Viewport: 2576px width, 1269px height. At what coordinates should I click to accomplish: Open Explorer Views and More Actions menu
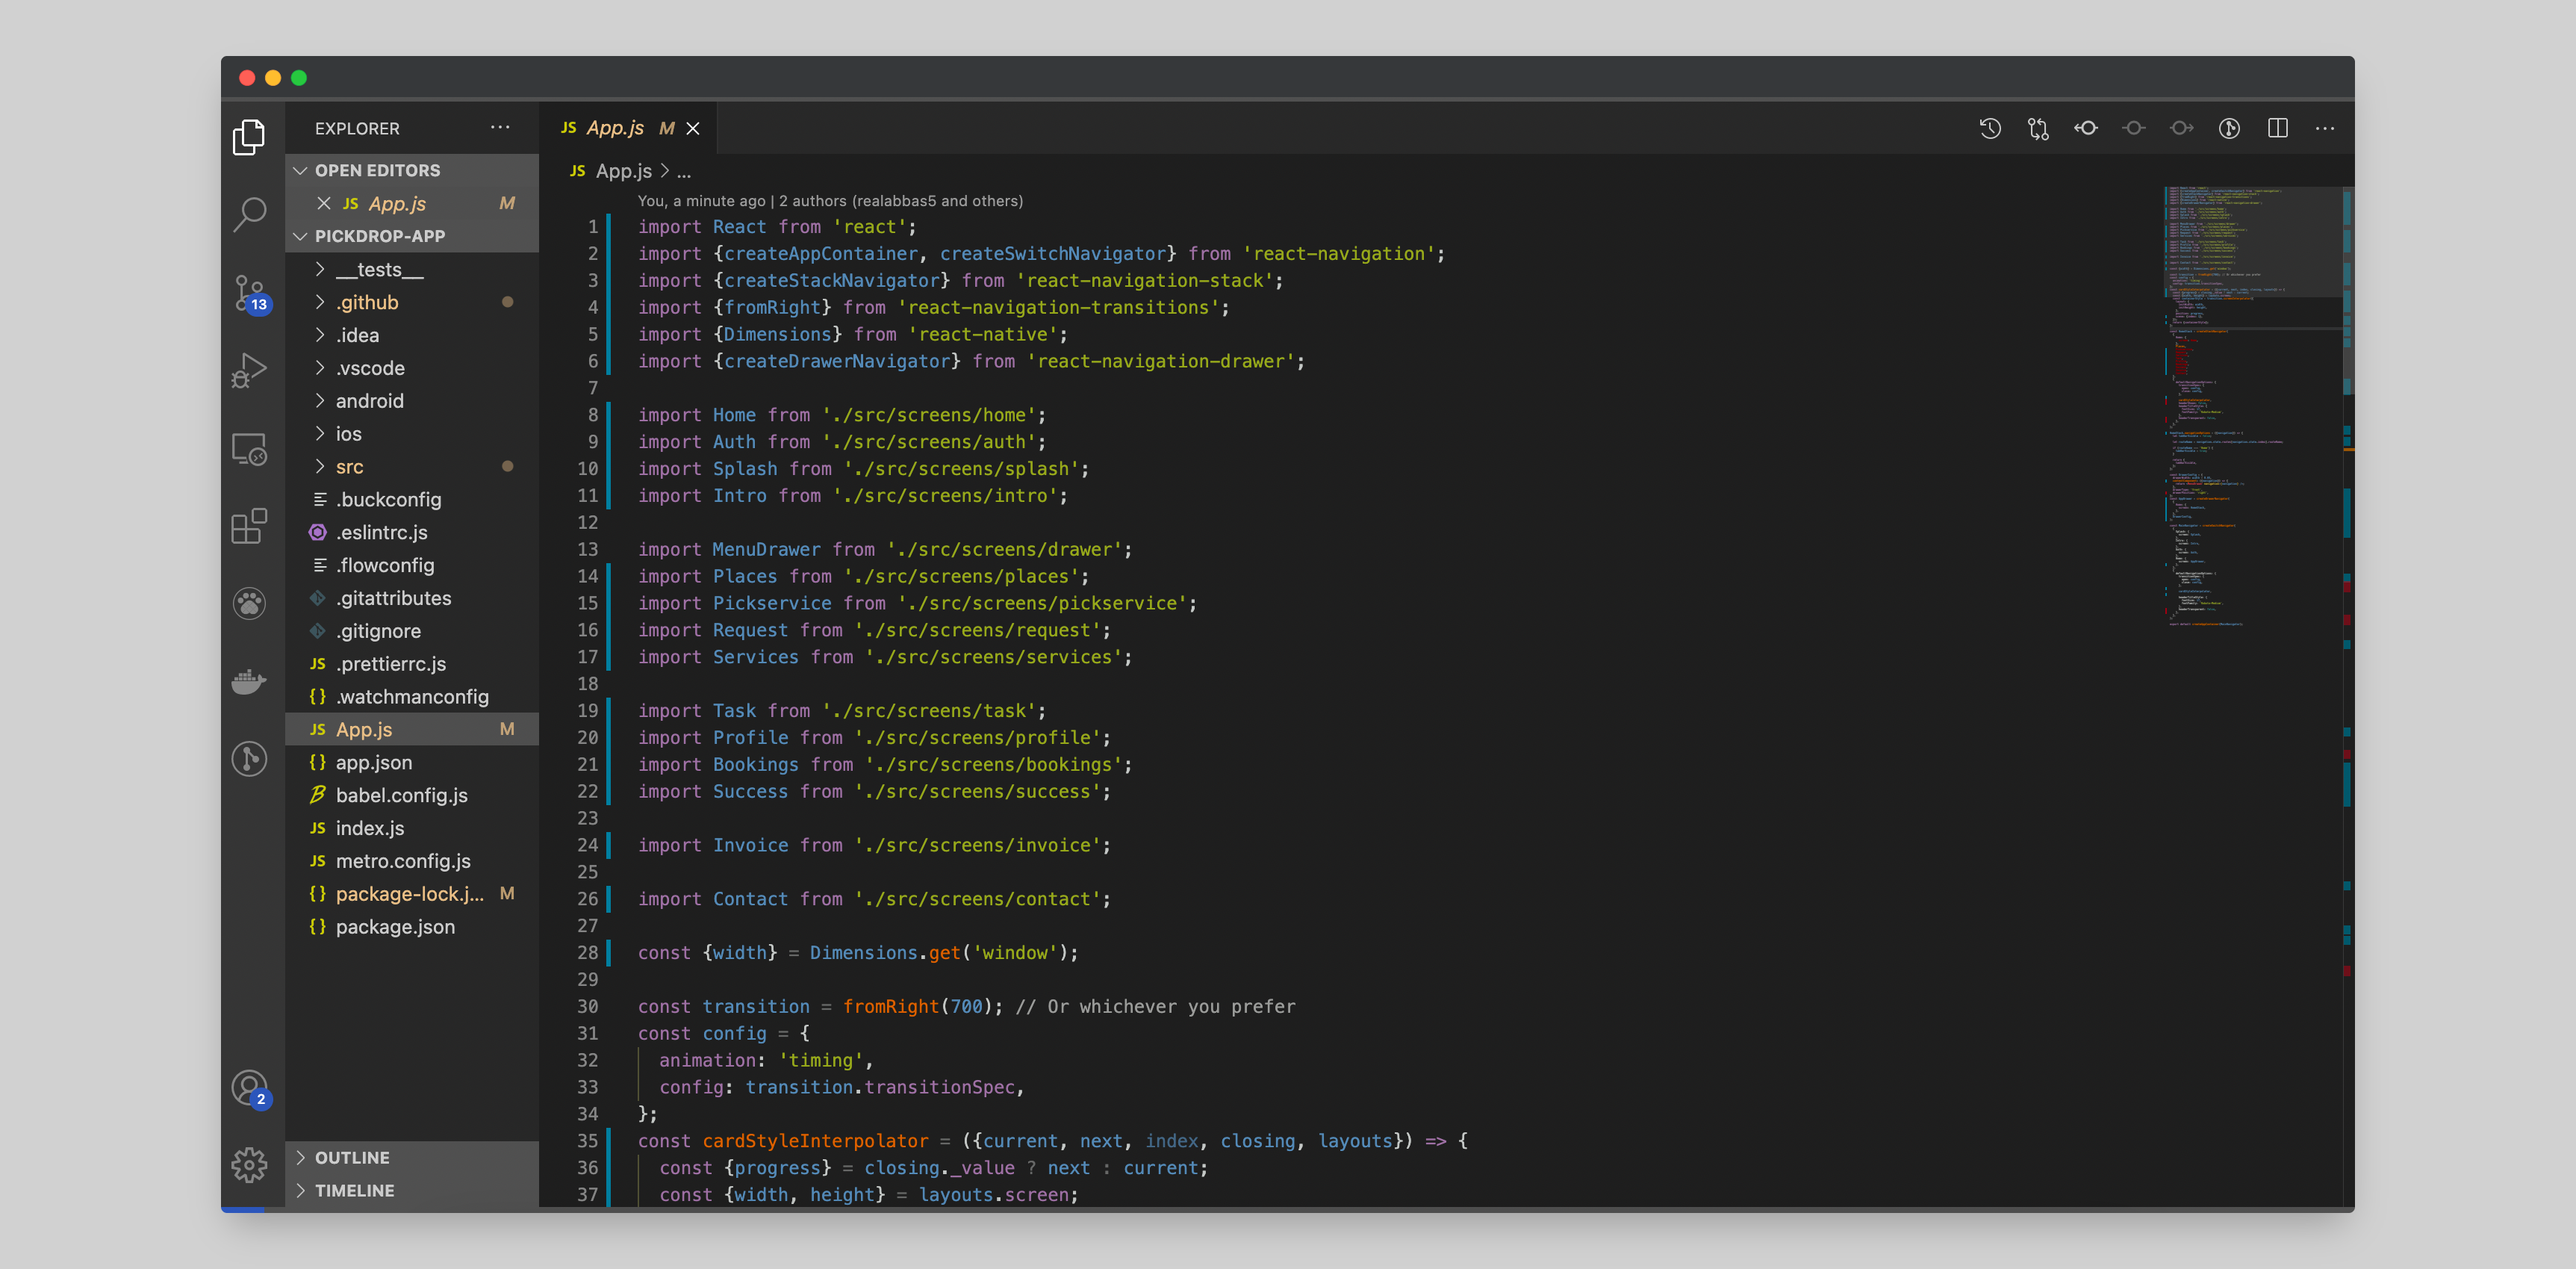tap(500, 128)
